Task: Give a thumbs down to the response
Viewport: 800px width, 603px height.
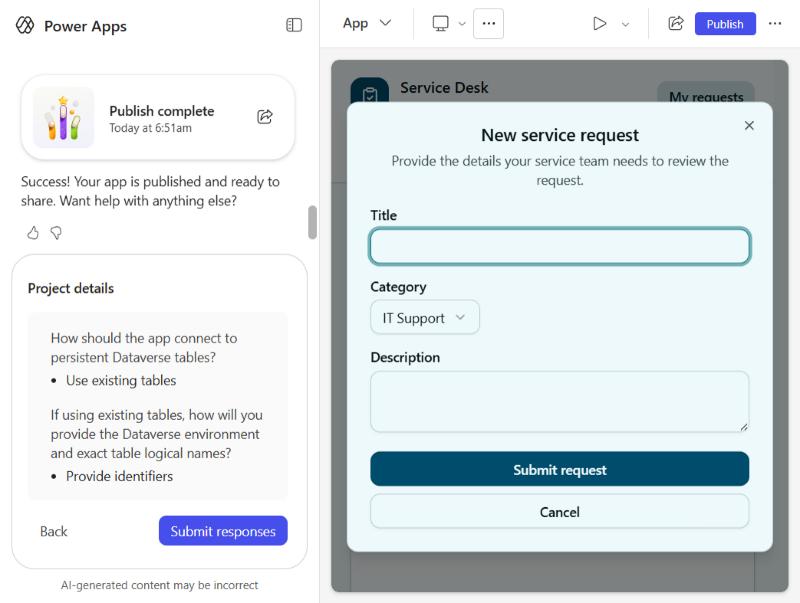Action: 56,233
